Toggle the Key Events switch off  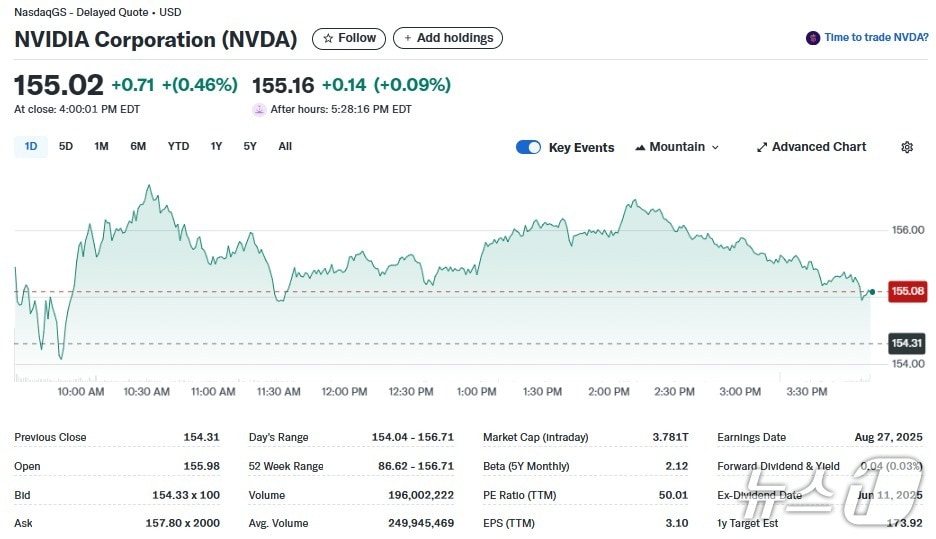coord(528,147)
